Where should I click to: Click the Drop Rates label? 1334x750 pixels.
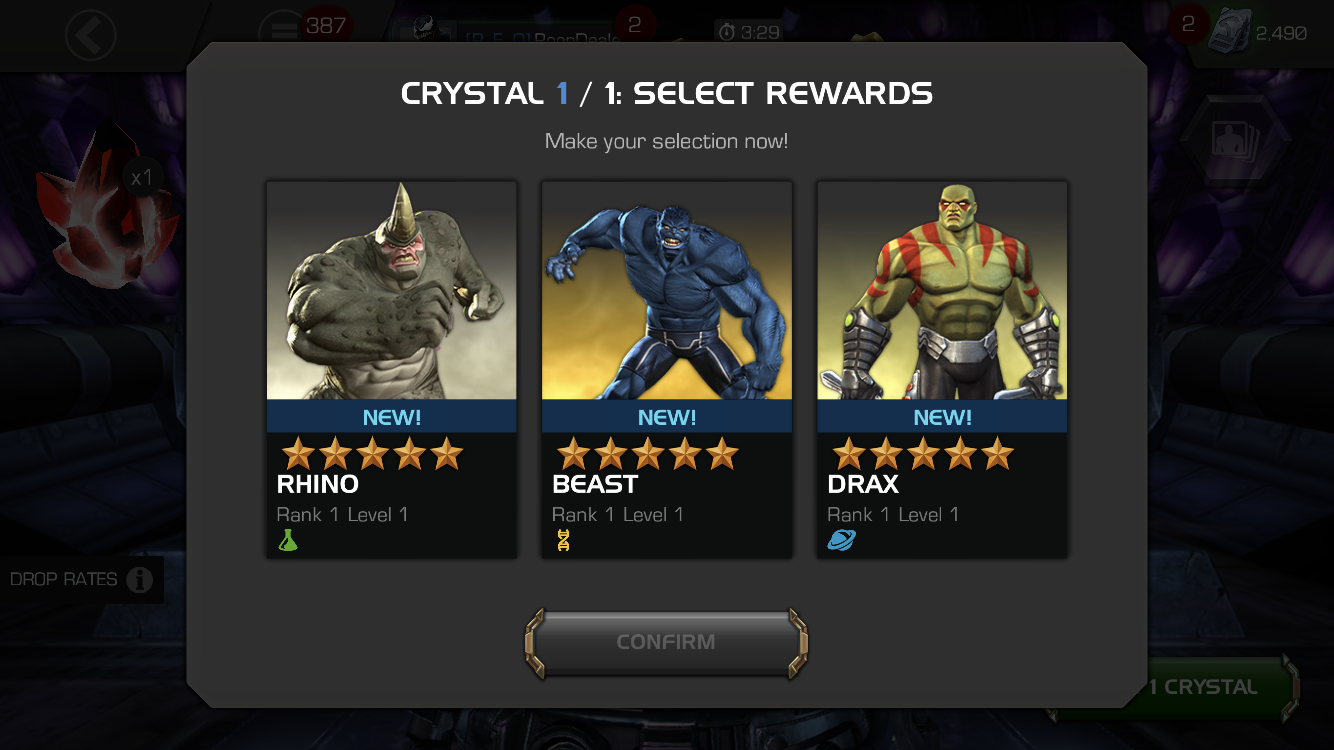[64, 579]
